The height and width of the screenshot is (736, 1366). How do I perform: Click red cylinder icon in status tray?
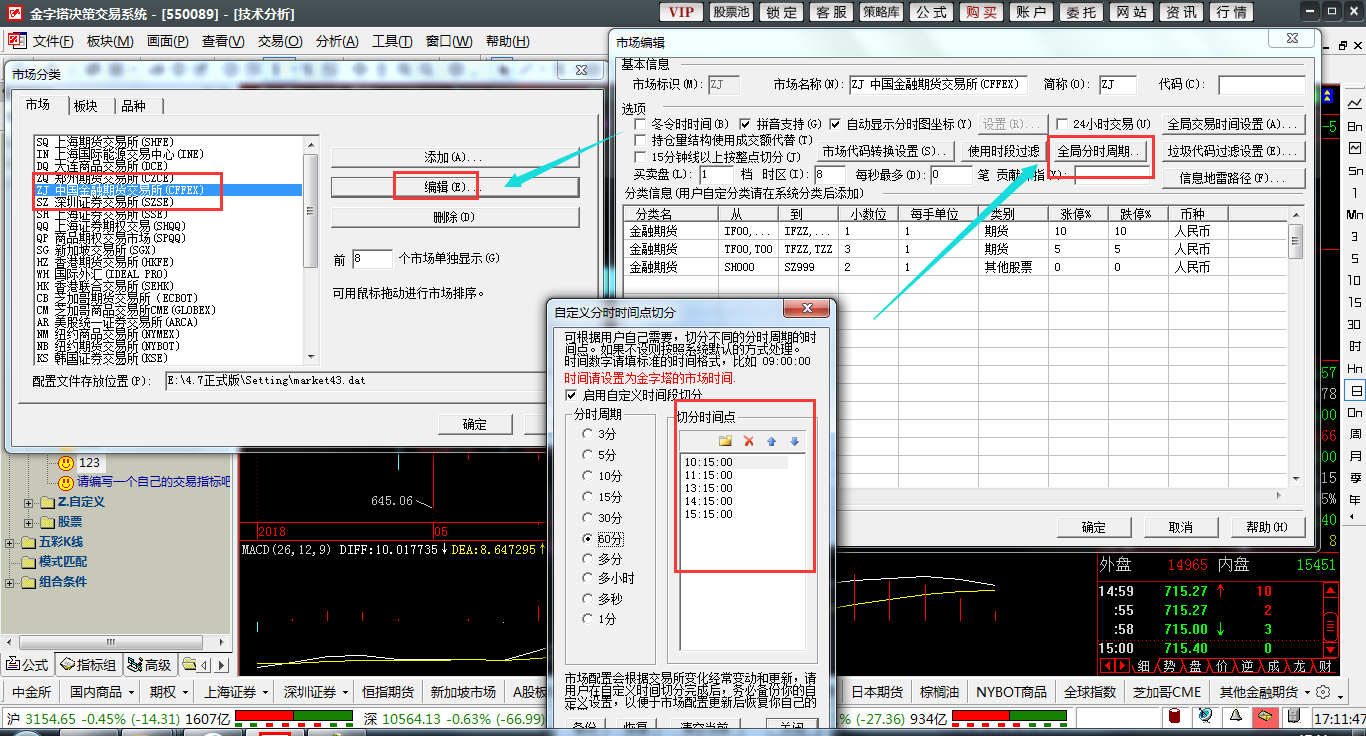coord(1176,716)
